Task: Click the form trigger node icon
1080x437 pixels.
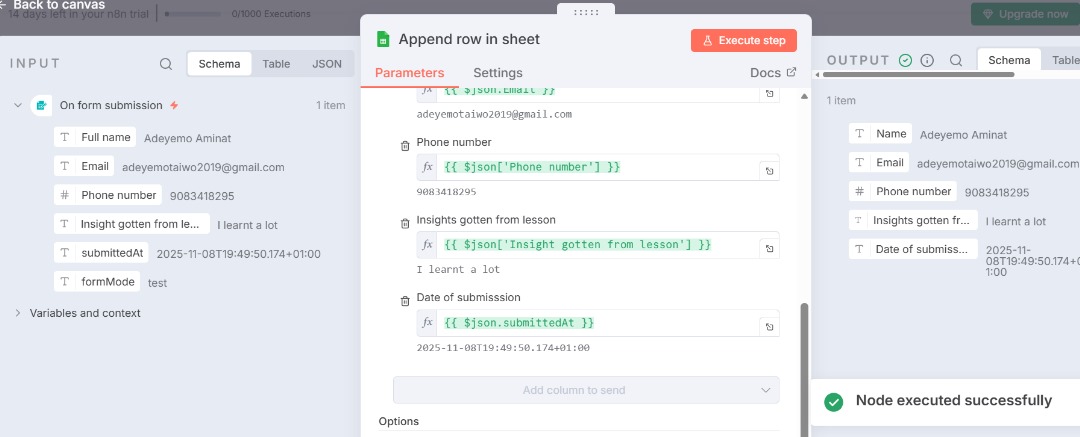Action: 41,105
